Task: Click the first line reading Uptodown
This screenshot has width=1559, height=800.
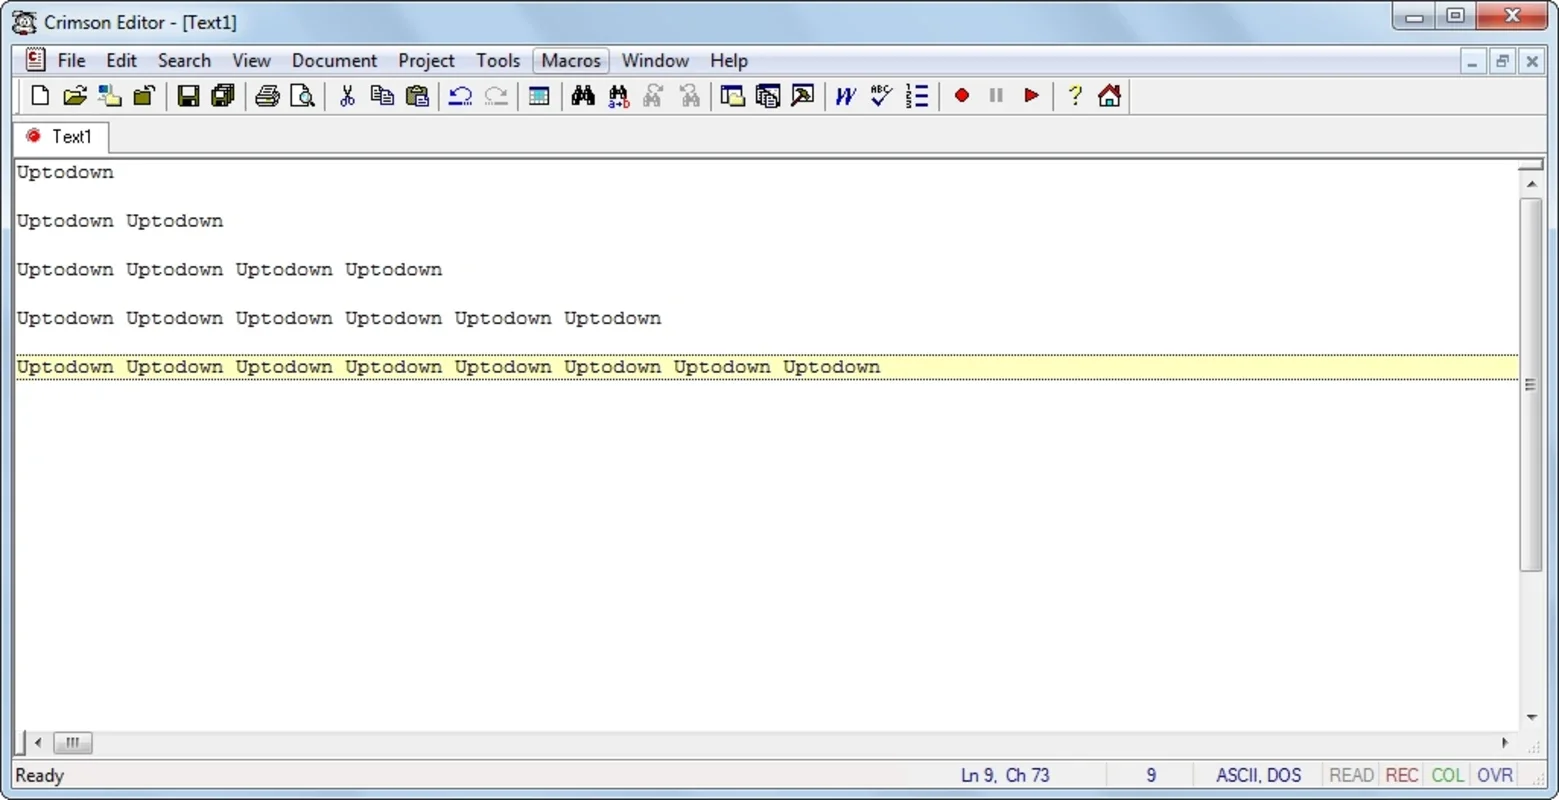Action: [x=65, y=172]
